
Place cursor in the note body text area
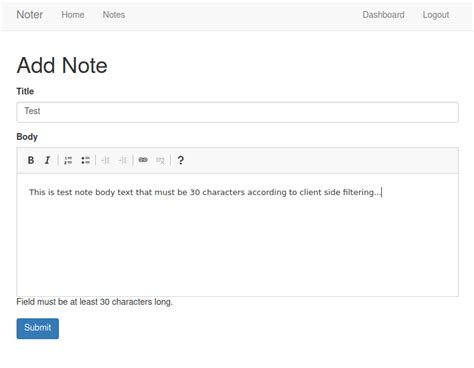237,235
